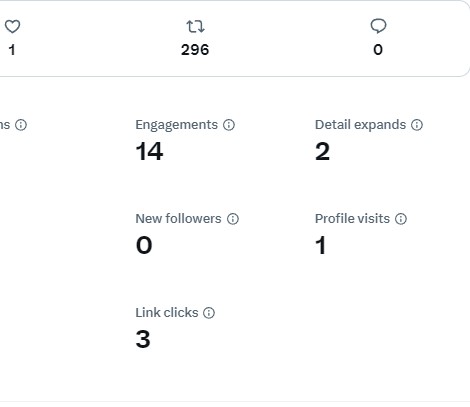This screenshot has height=407, width=470.
Task: Click the repost arrows icon
Action: point(195,27)
